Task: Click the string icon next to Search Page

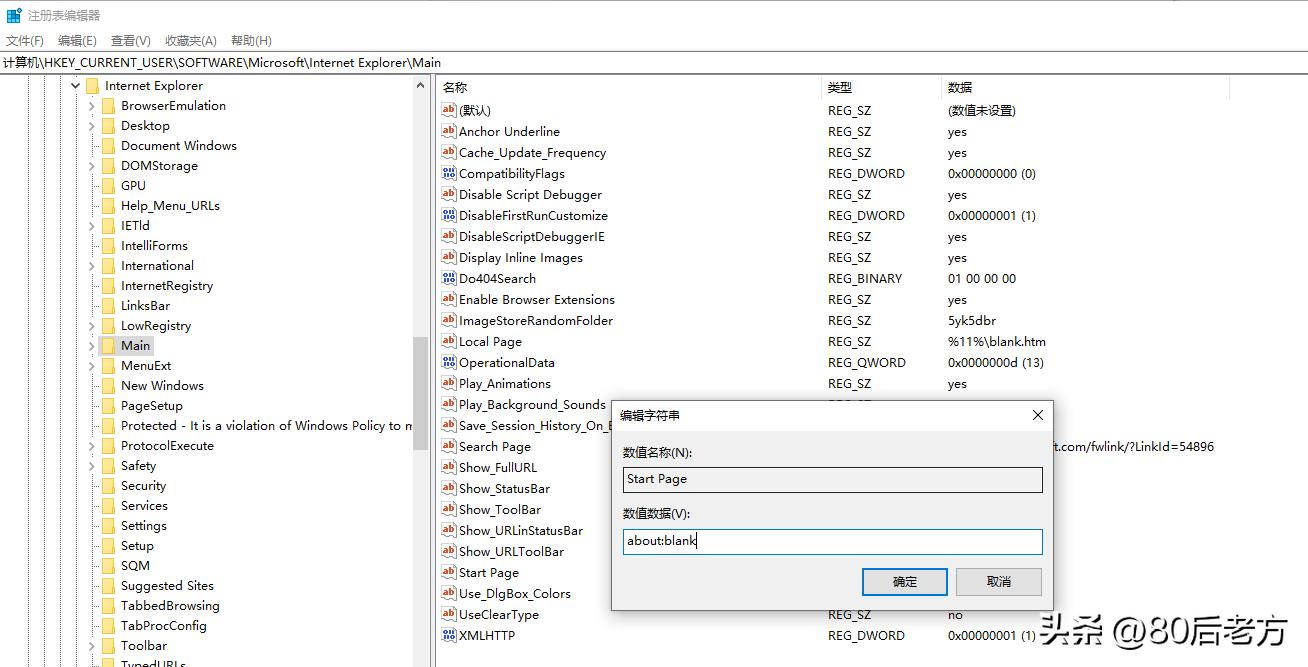Action: click(x=449, y=446)
